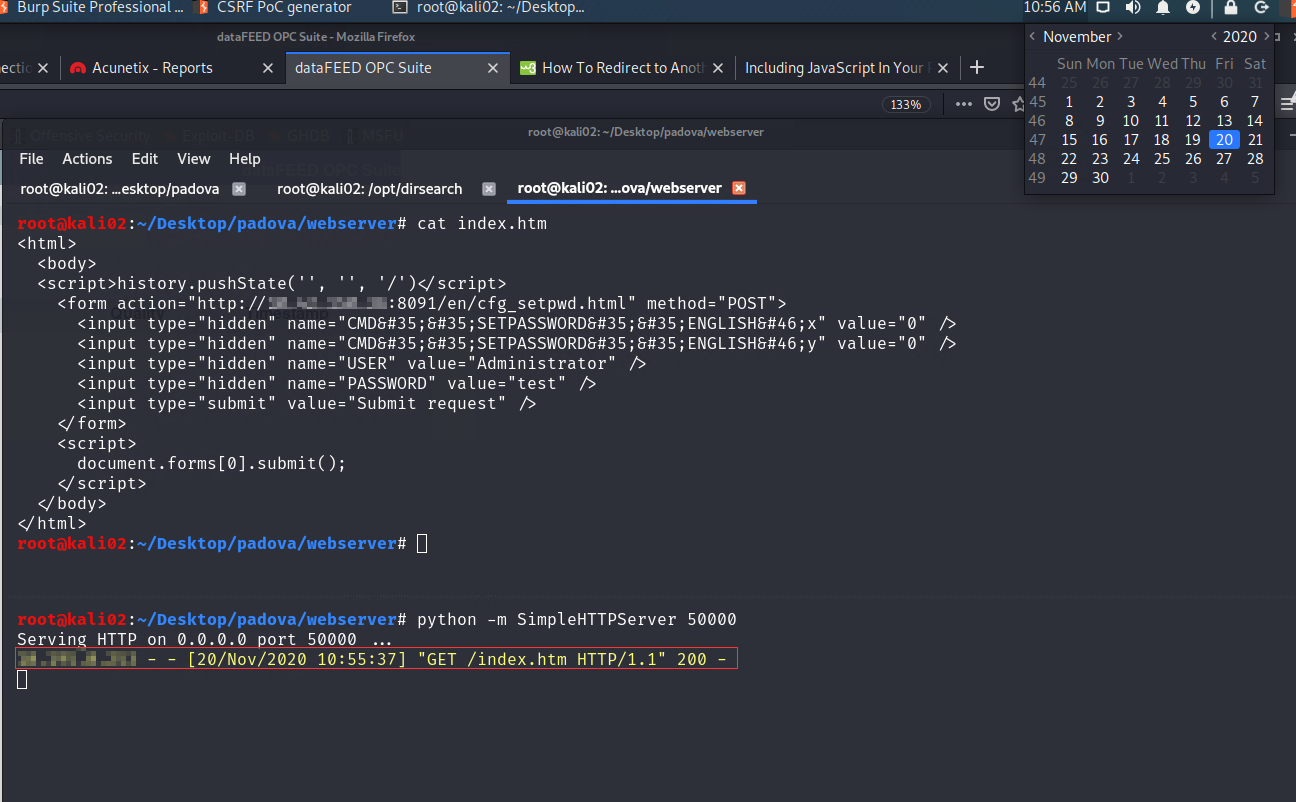The image size is (1296, 802).
Task: Click the 'cat index.htm' command text
Action: [482, 224]
